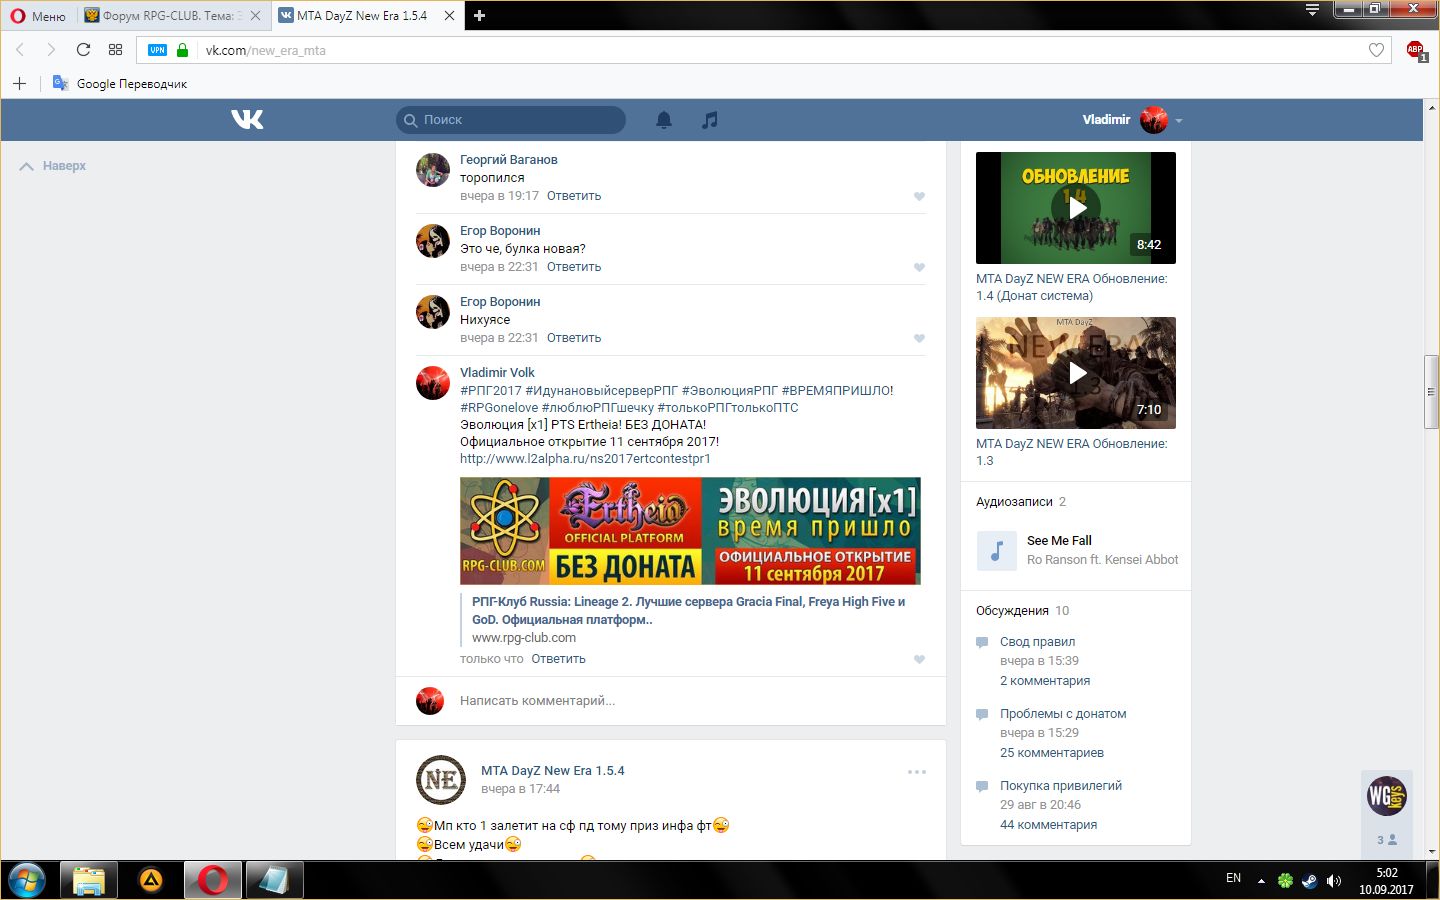1440x900 pixels.
Task: Open the volume speaker tray icon
Action: pos(1333,881)
